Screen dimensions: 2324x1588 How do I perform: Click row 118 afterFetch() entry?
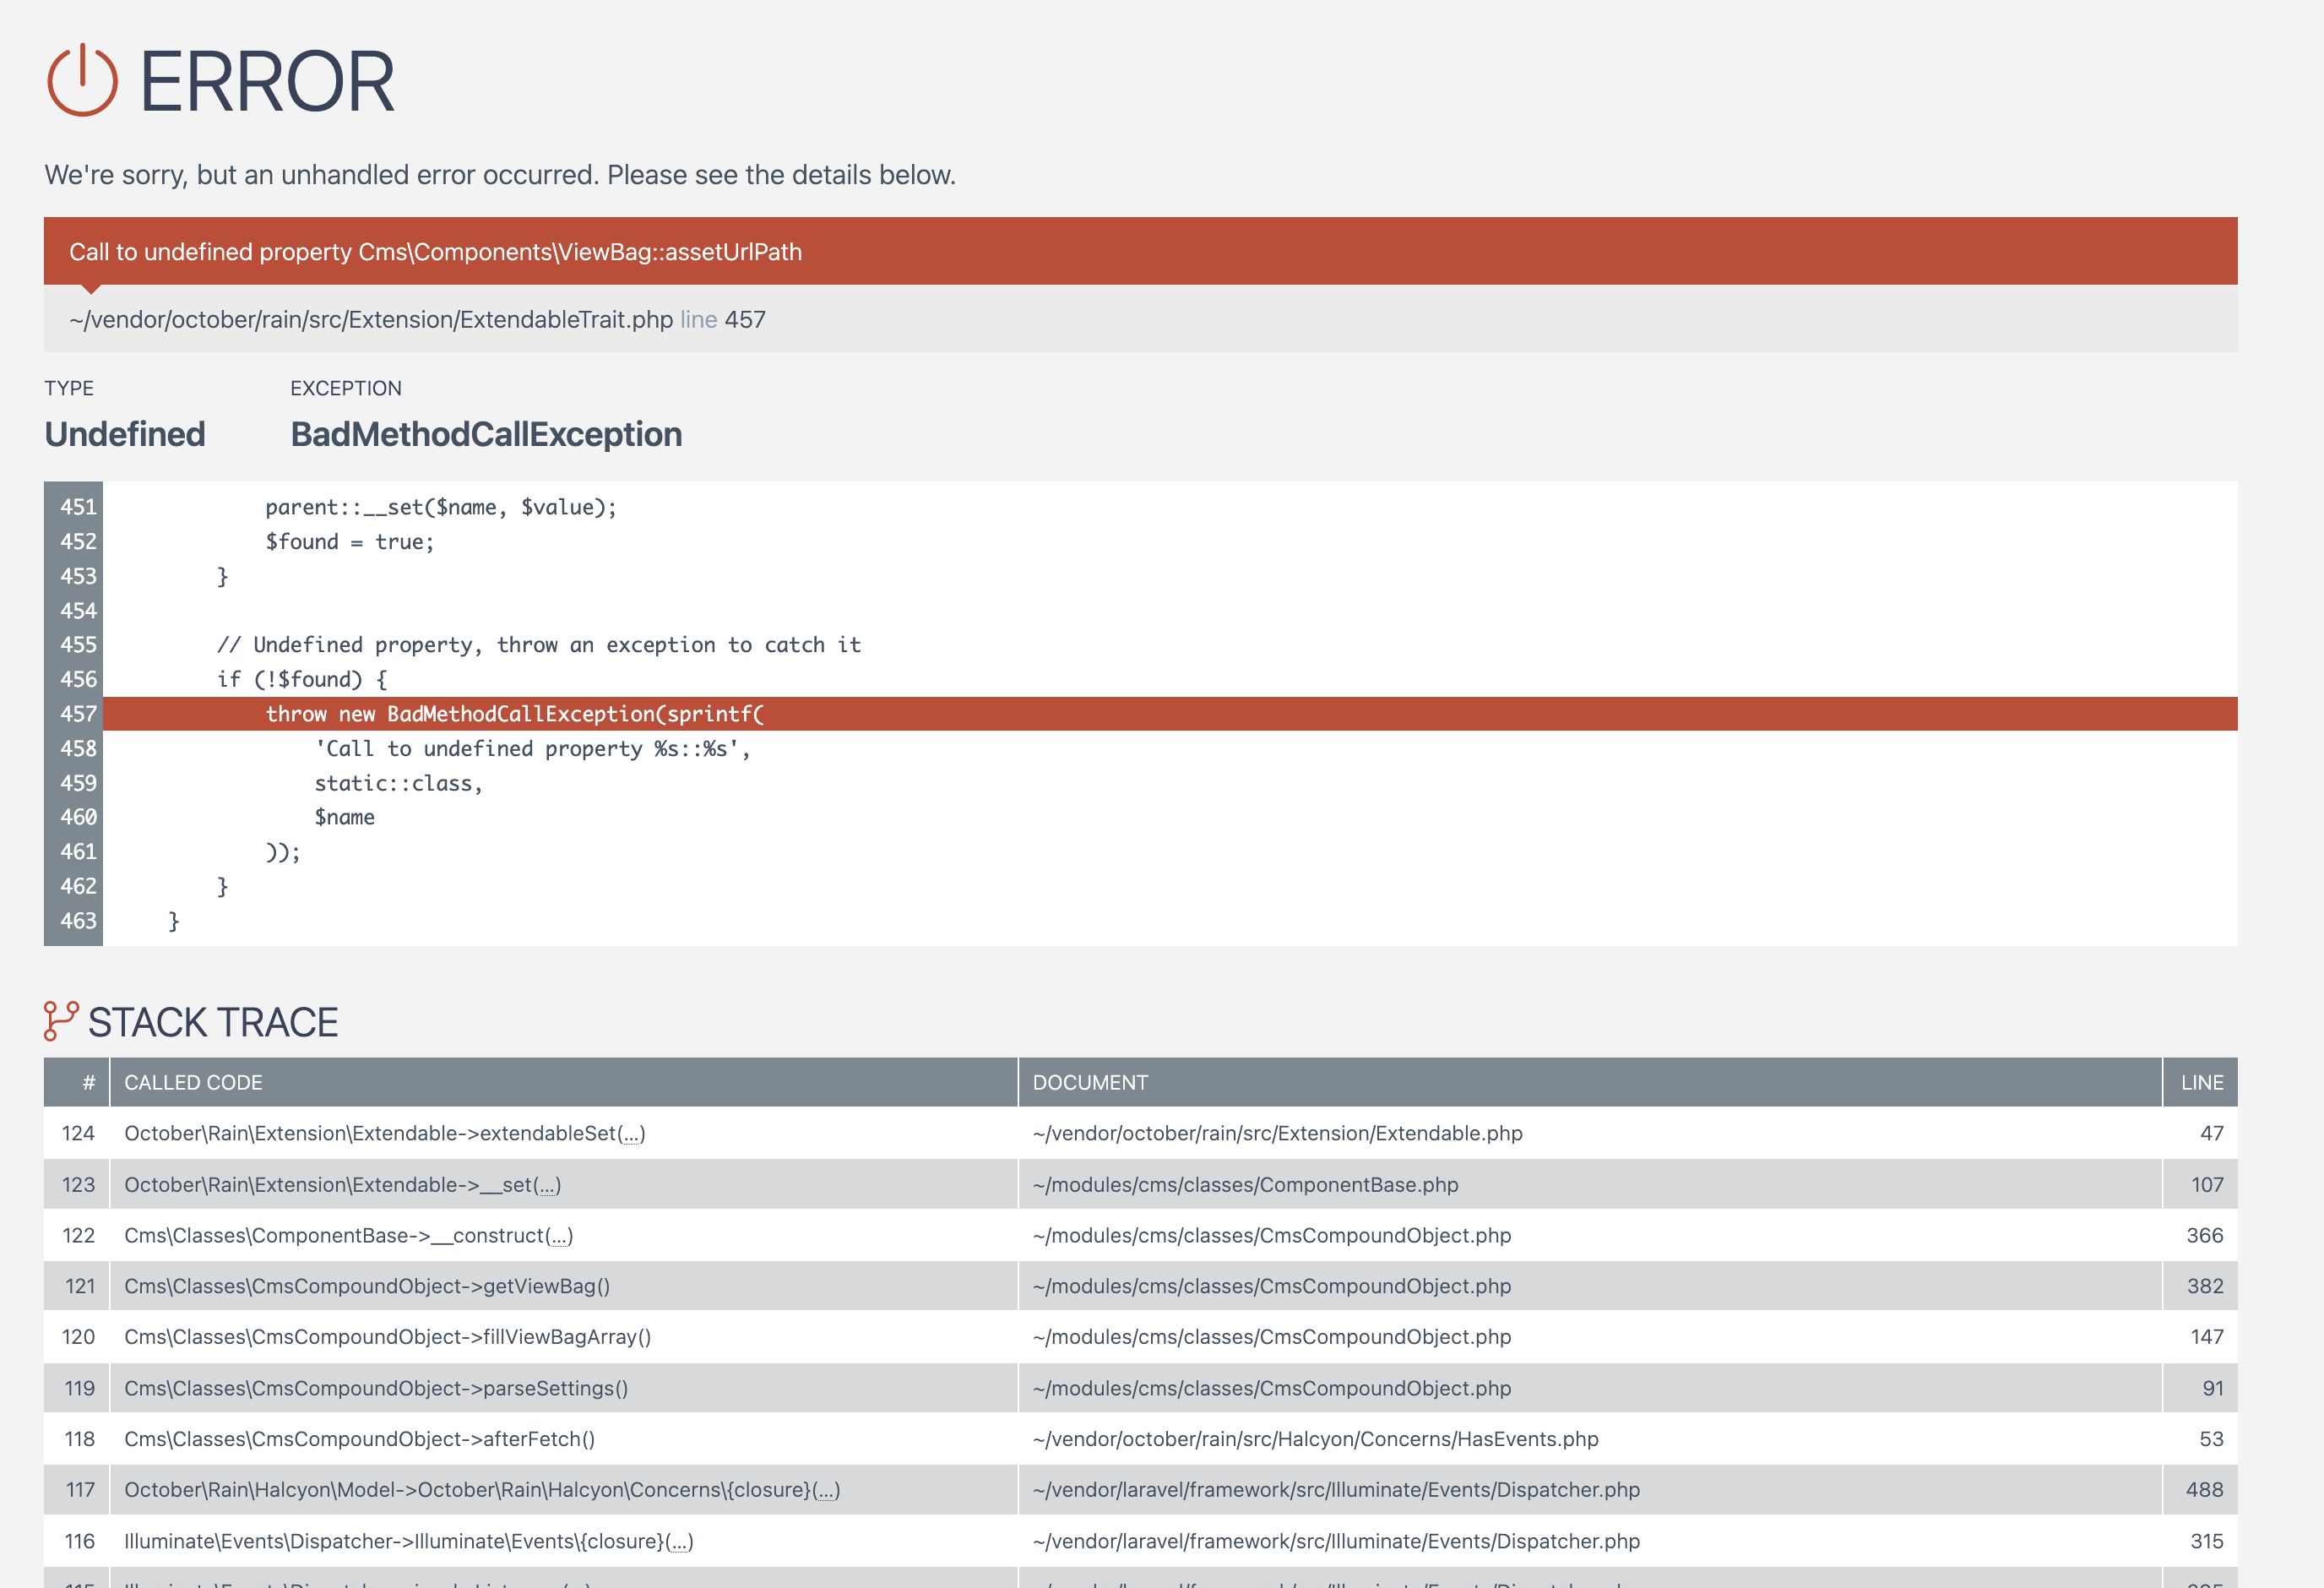pyautogui.click(x=359, y=1439)
